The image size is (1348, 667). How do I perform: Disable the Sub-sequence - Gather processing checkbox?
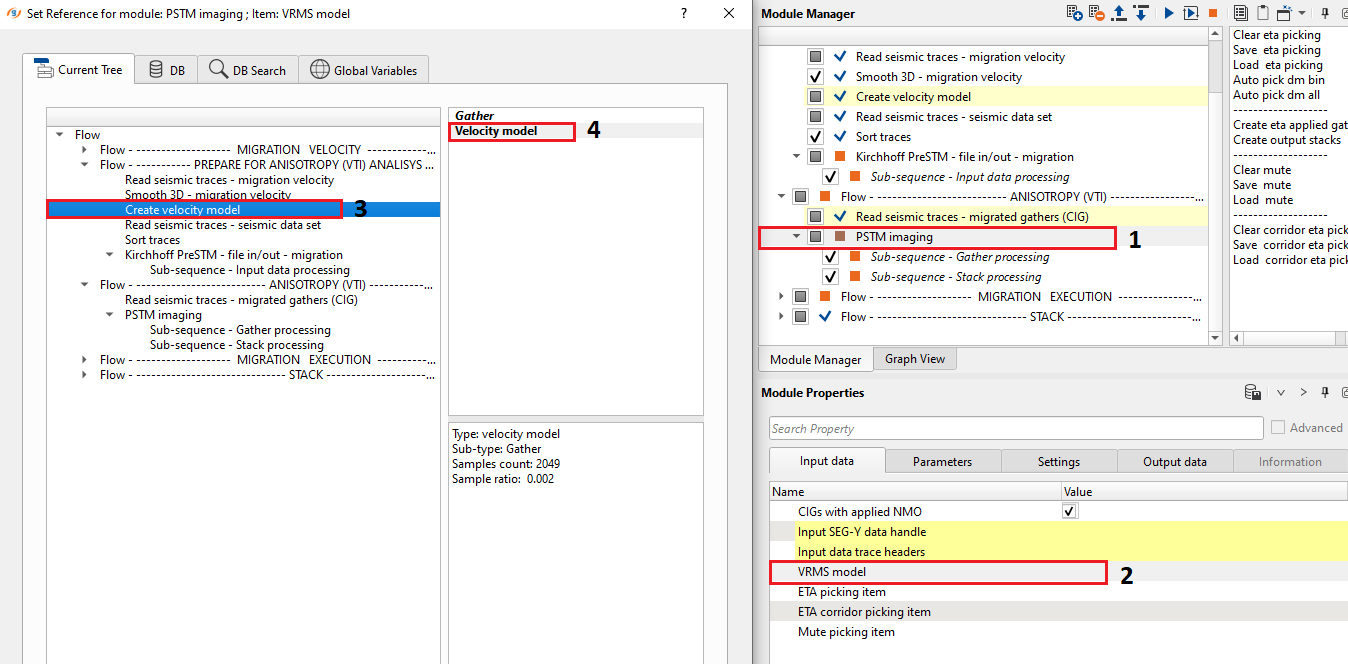pyautogui.click(x=830, y=257)
